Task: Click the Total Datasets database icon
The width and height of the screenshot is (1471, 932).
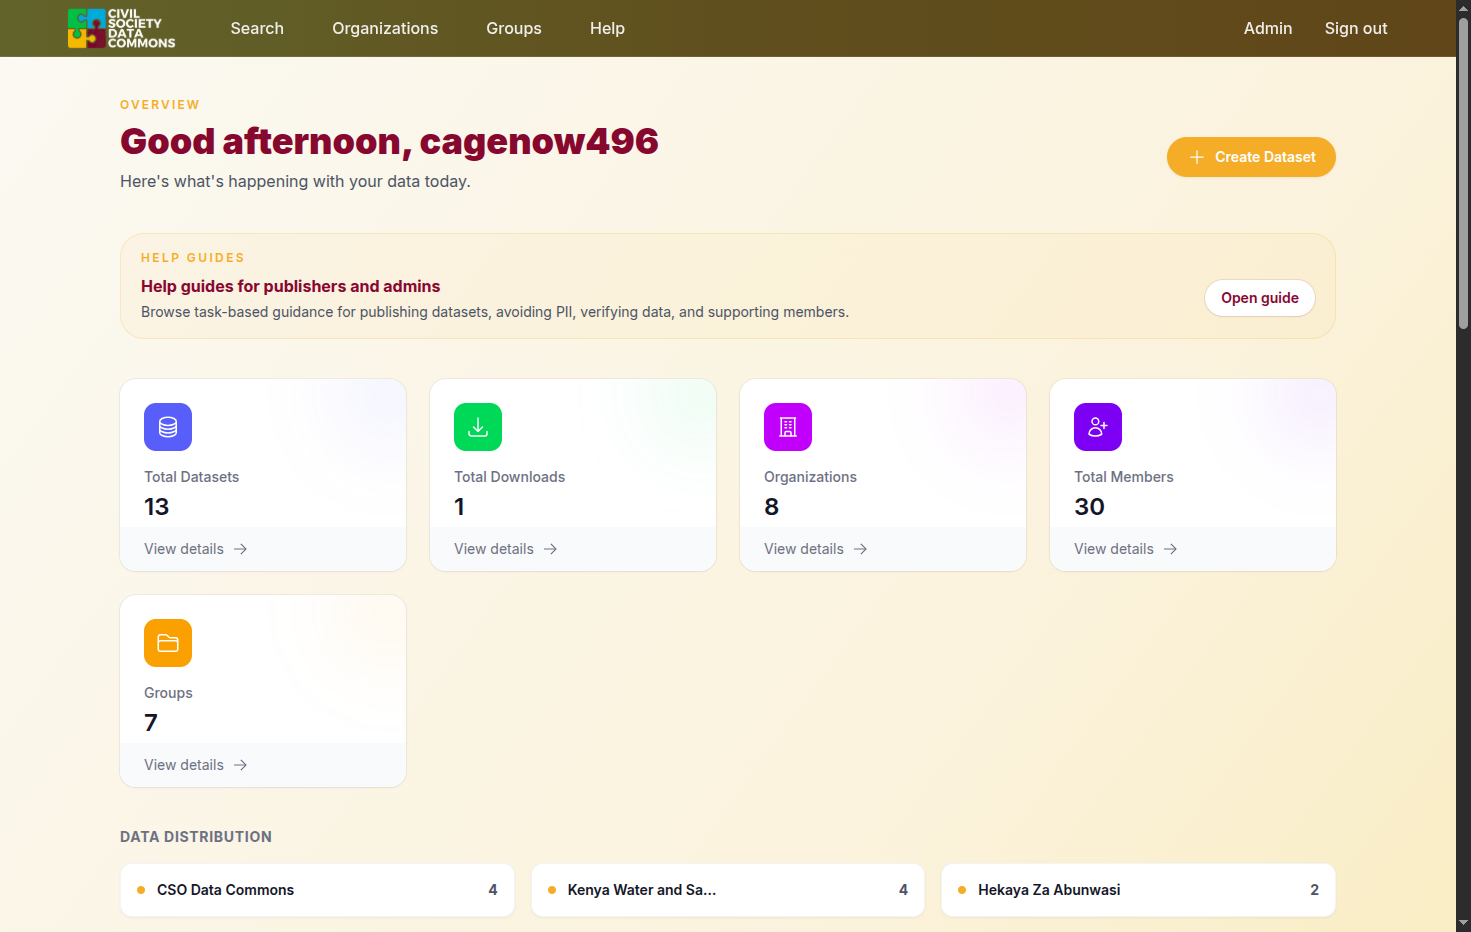Action: click(168, 427)
